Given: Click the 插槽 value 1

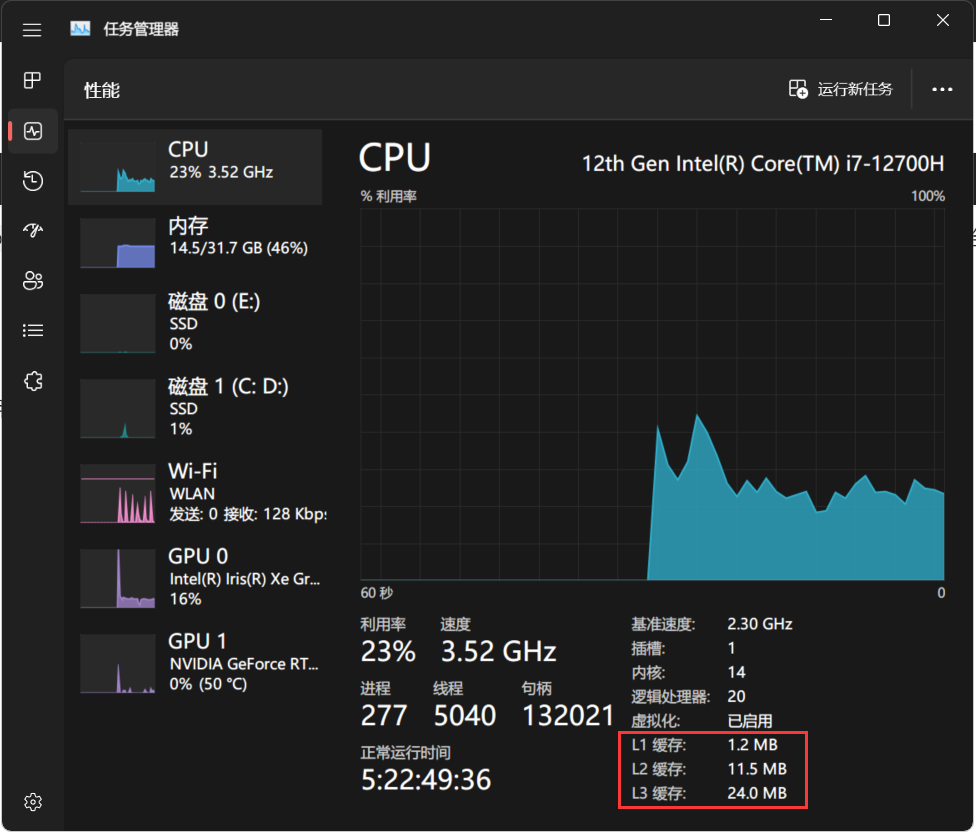Looking at the screenshot, I should point(731,648).
